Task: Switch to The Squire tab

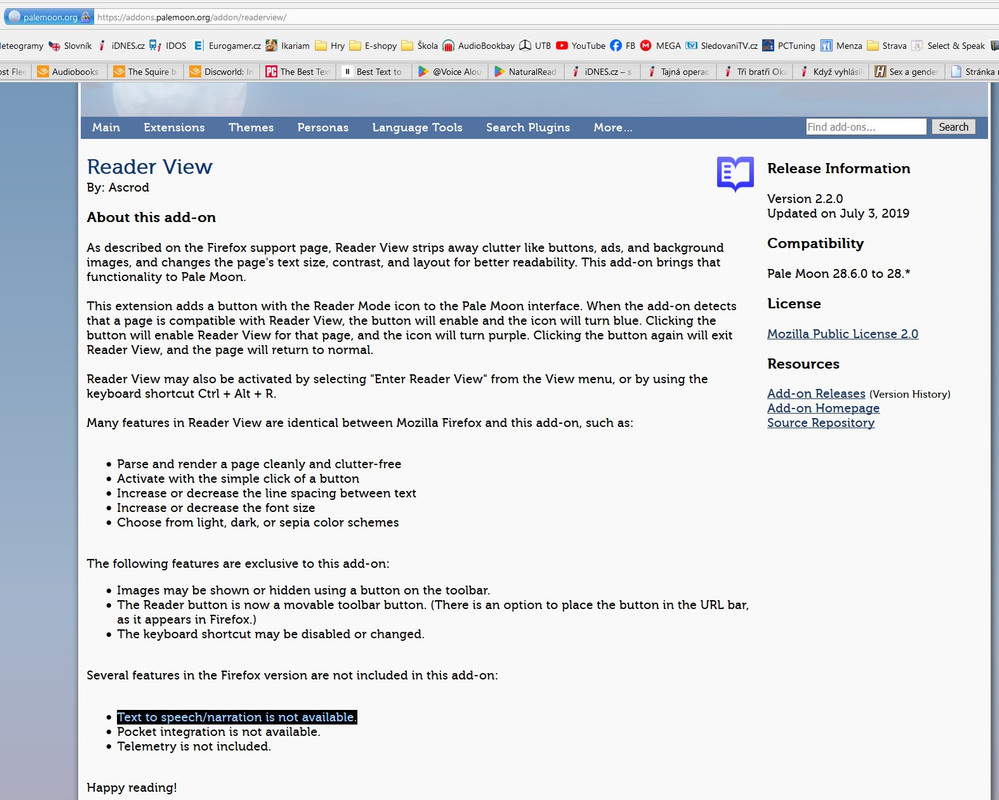Action: click(x=145, y=71)
